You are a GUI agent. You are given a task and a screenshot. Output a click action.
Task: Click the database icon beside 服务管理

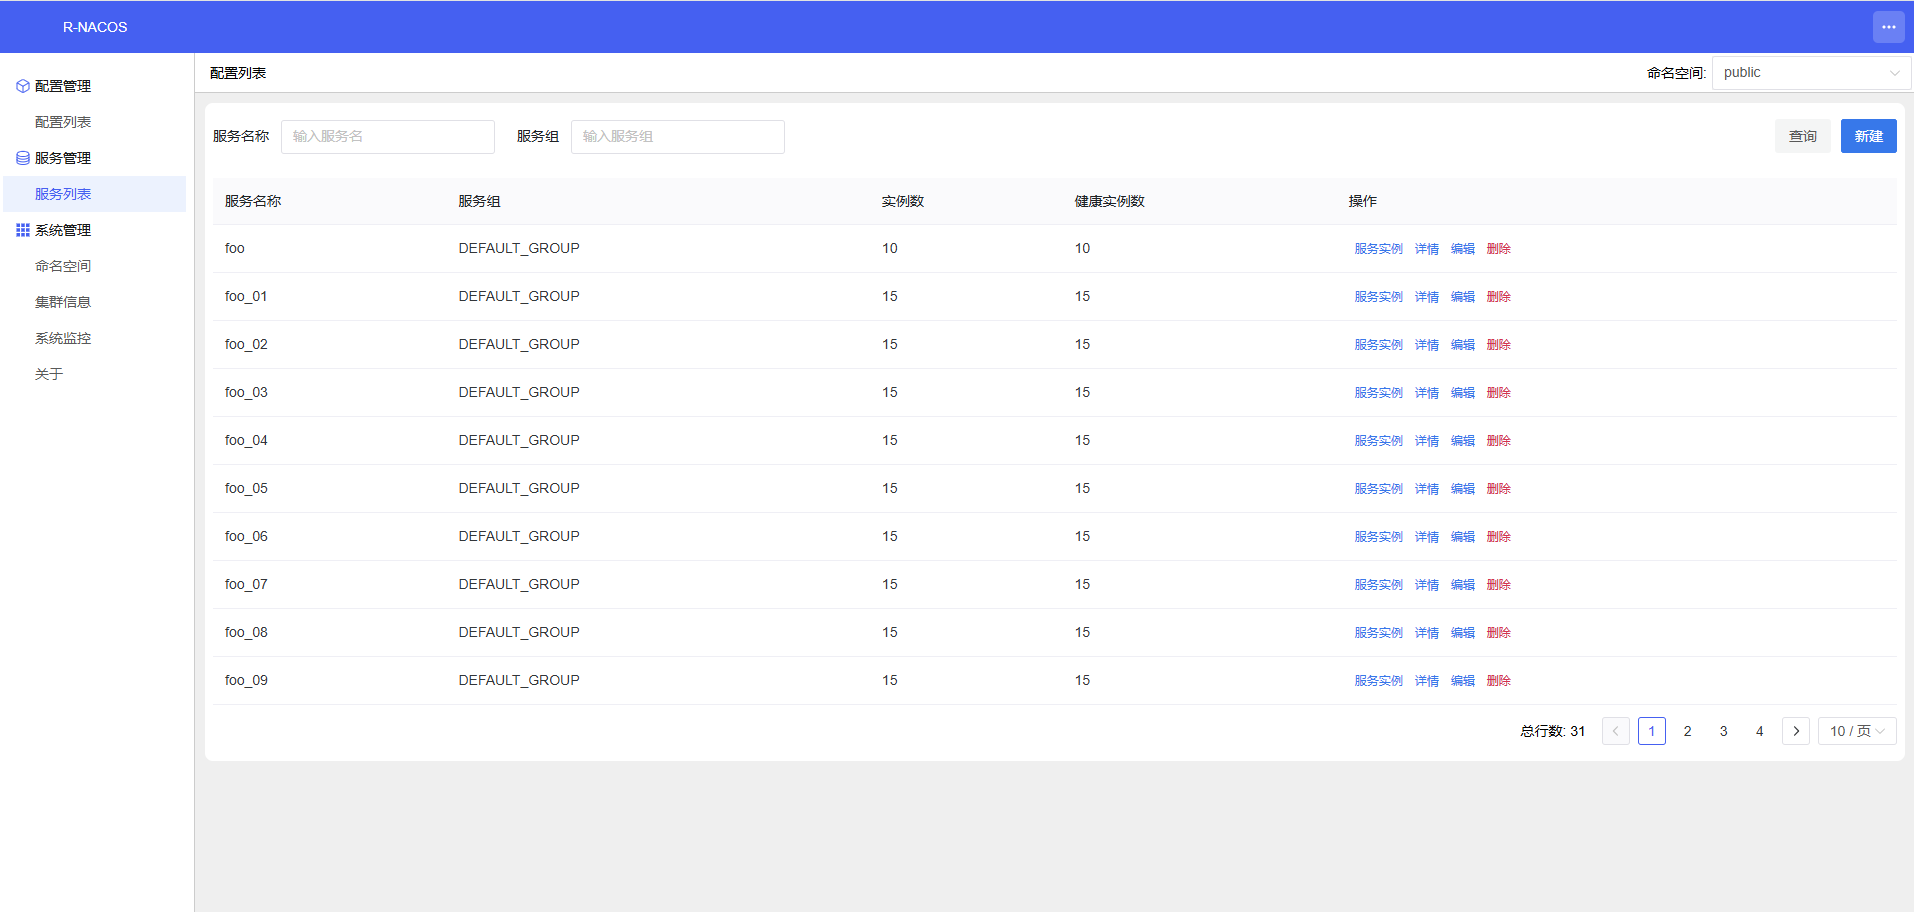tap(22, 158)
